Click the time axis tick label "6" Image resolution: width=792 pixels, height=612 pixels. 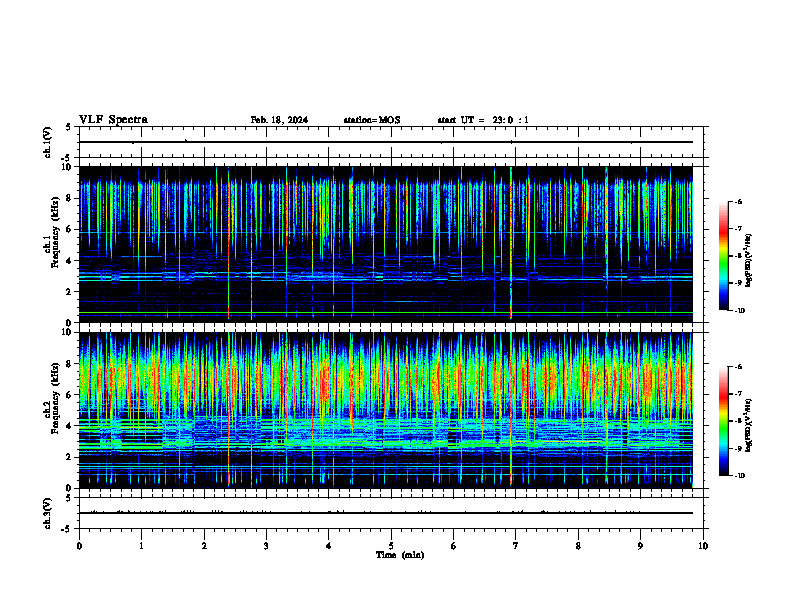coord(454,546)
